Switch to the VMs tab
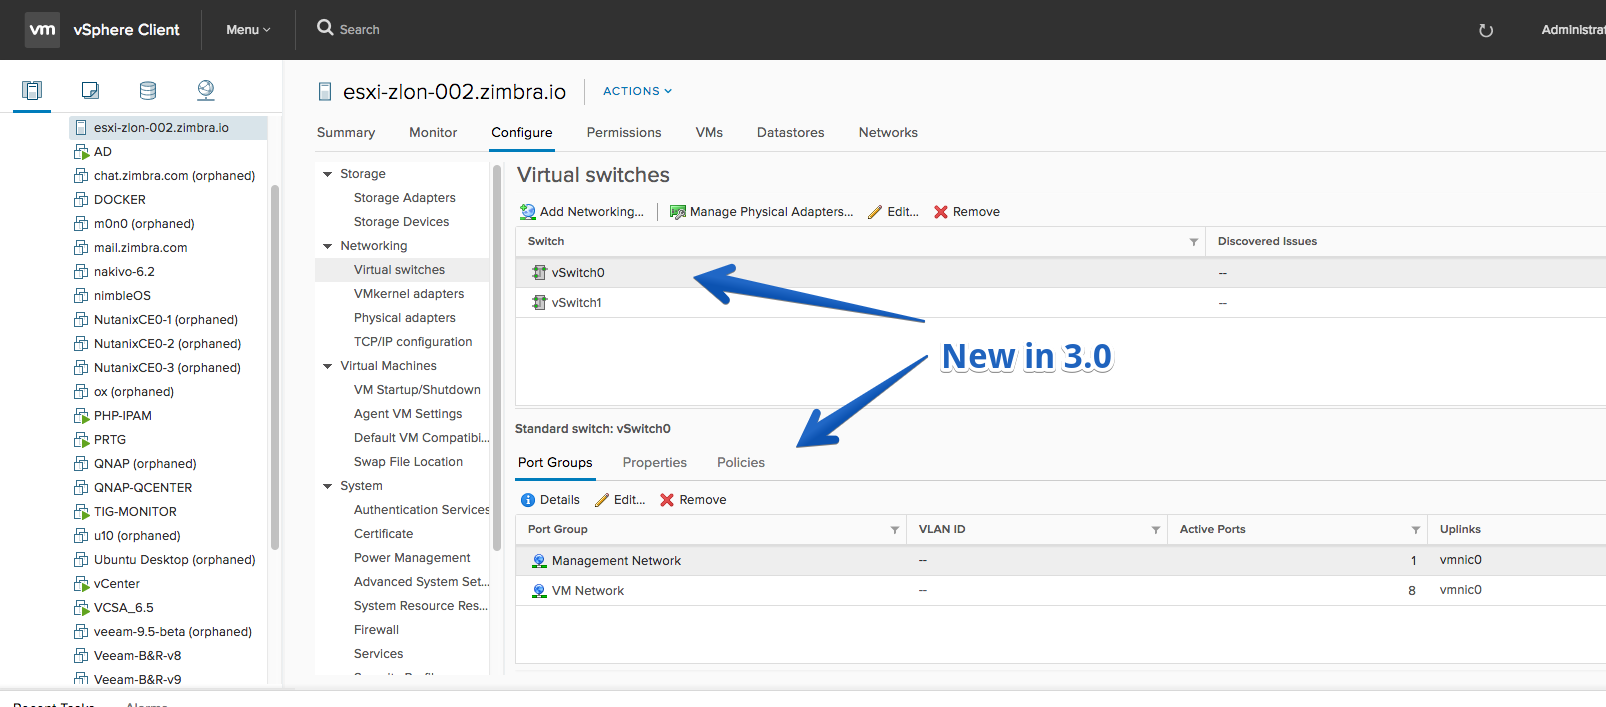 (709, 132)
